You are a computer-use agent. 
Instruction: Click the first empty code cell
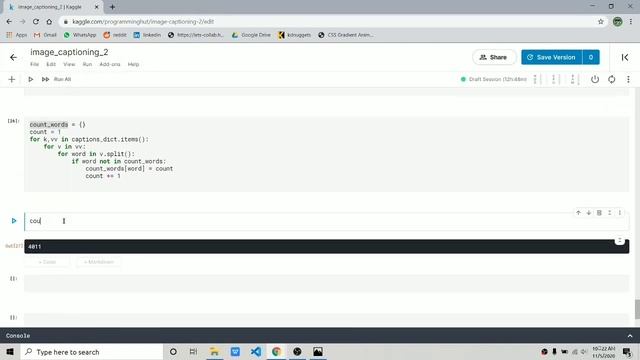tap(327, 283)
